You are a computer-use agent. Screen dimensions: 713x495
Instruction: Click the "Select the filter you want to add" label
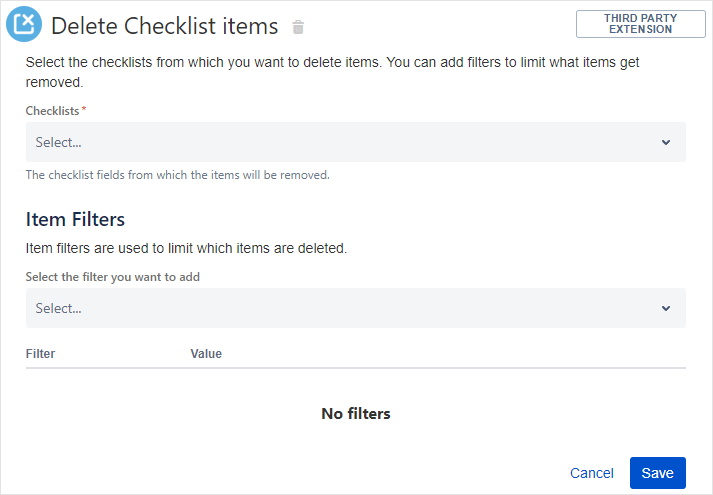pos(112,277)
